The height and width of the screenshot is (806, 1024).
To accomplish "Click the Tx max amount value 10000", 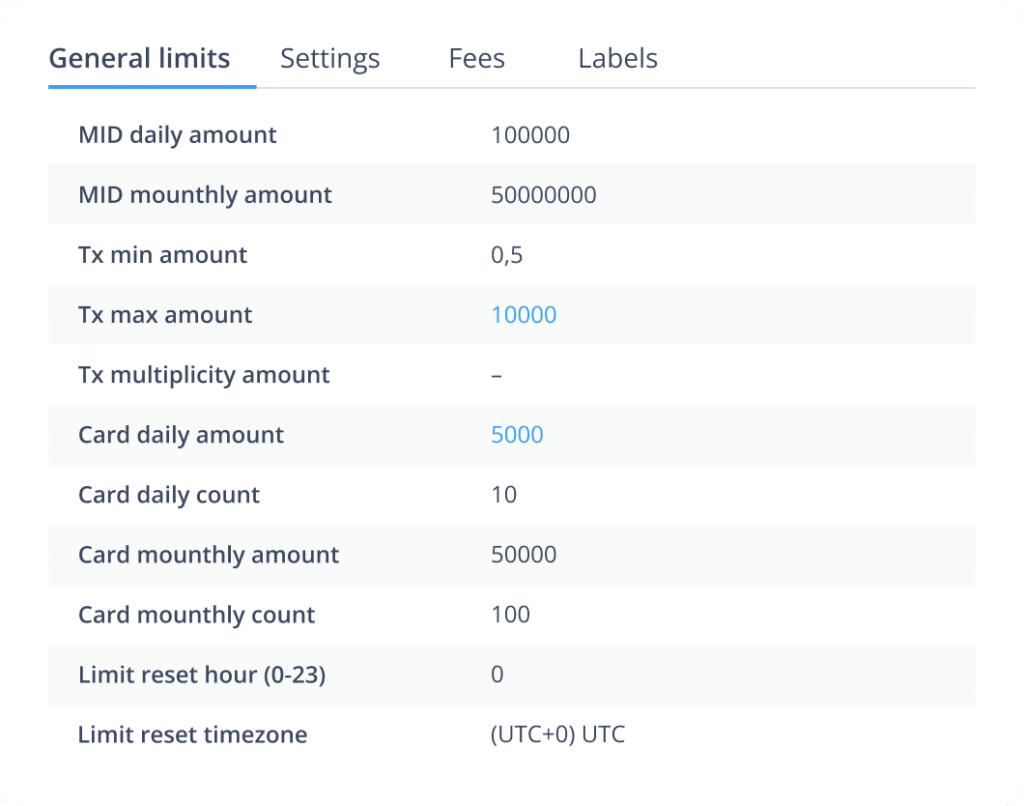I will (x=523, y=315).
